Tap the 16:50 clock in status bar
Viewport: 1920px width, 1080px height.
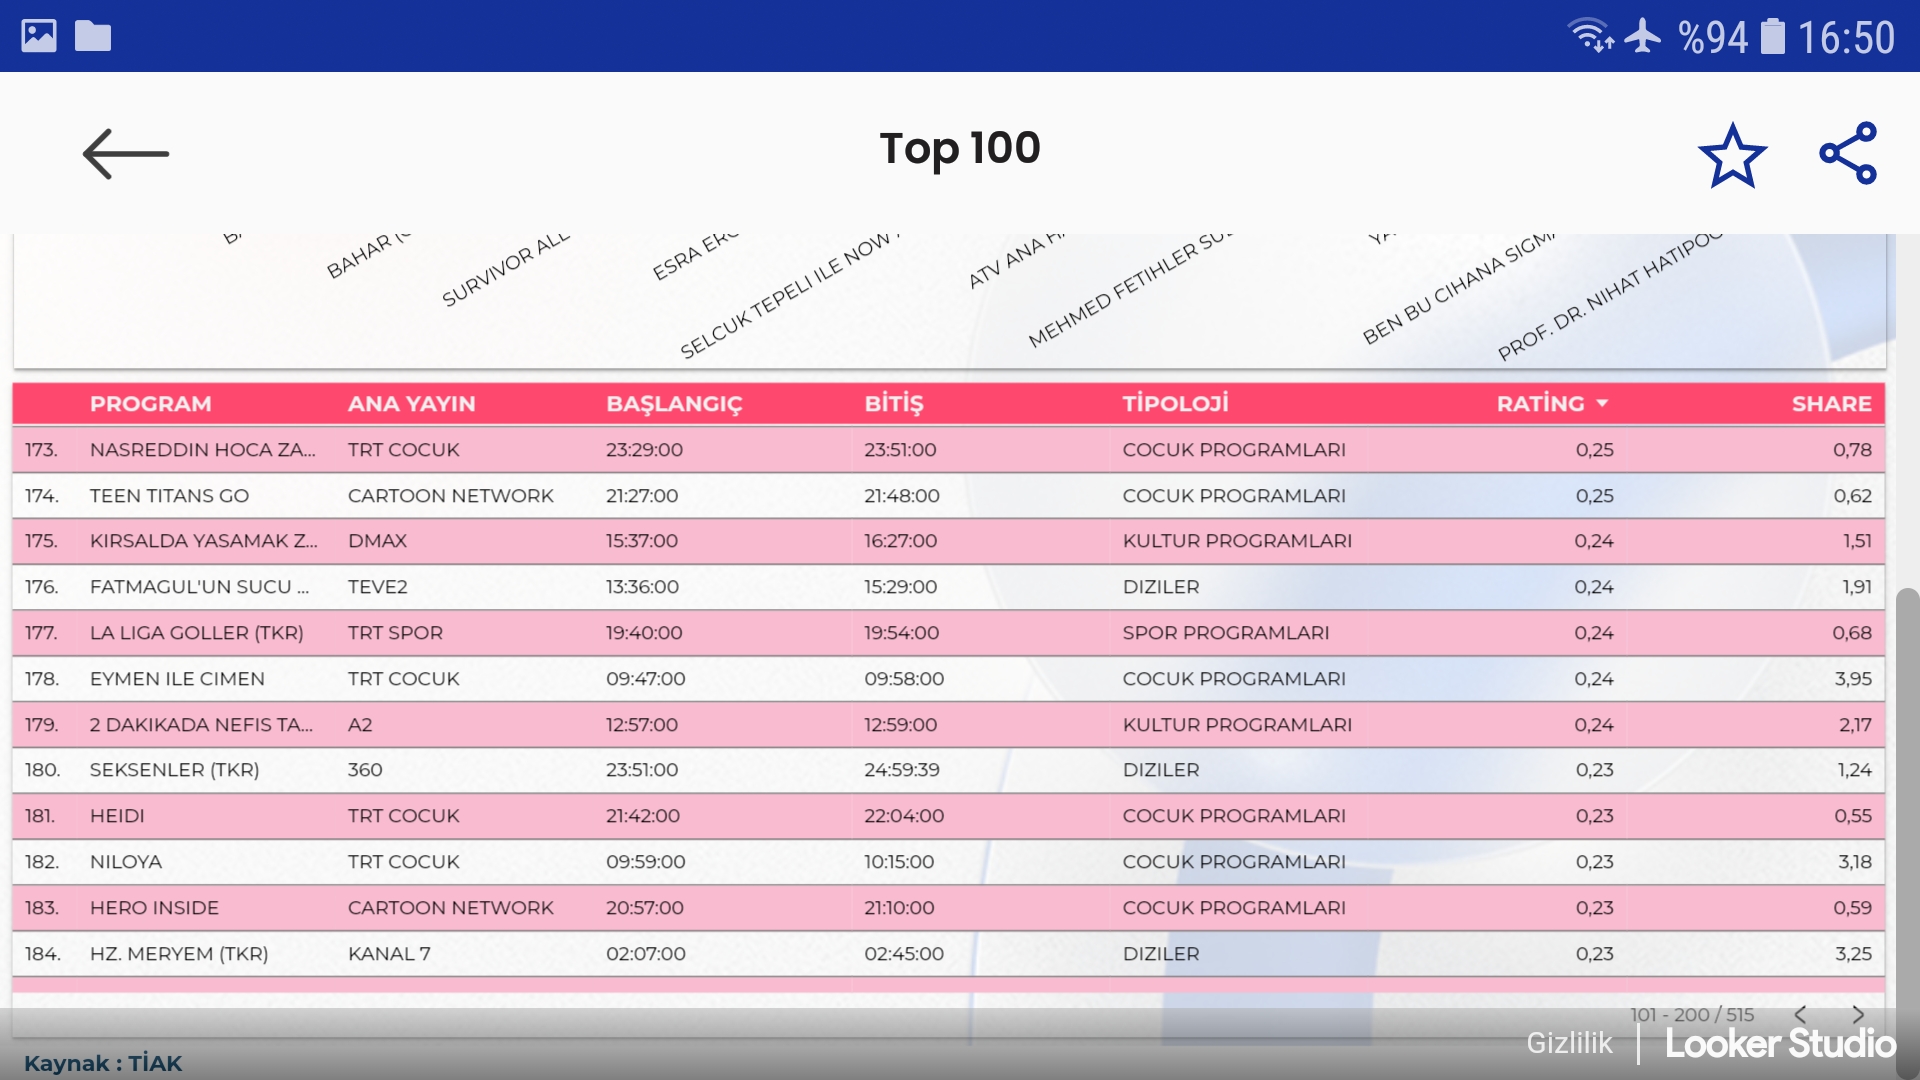[x=1846, y=38]
